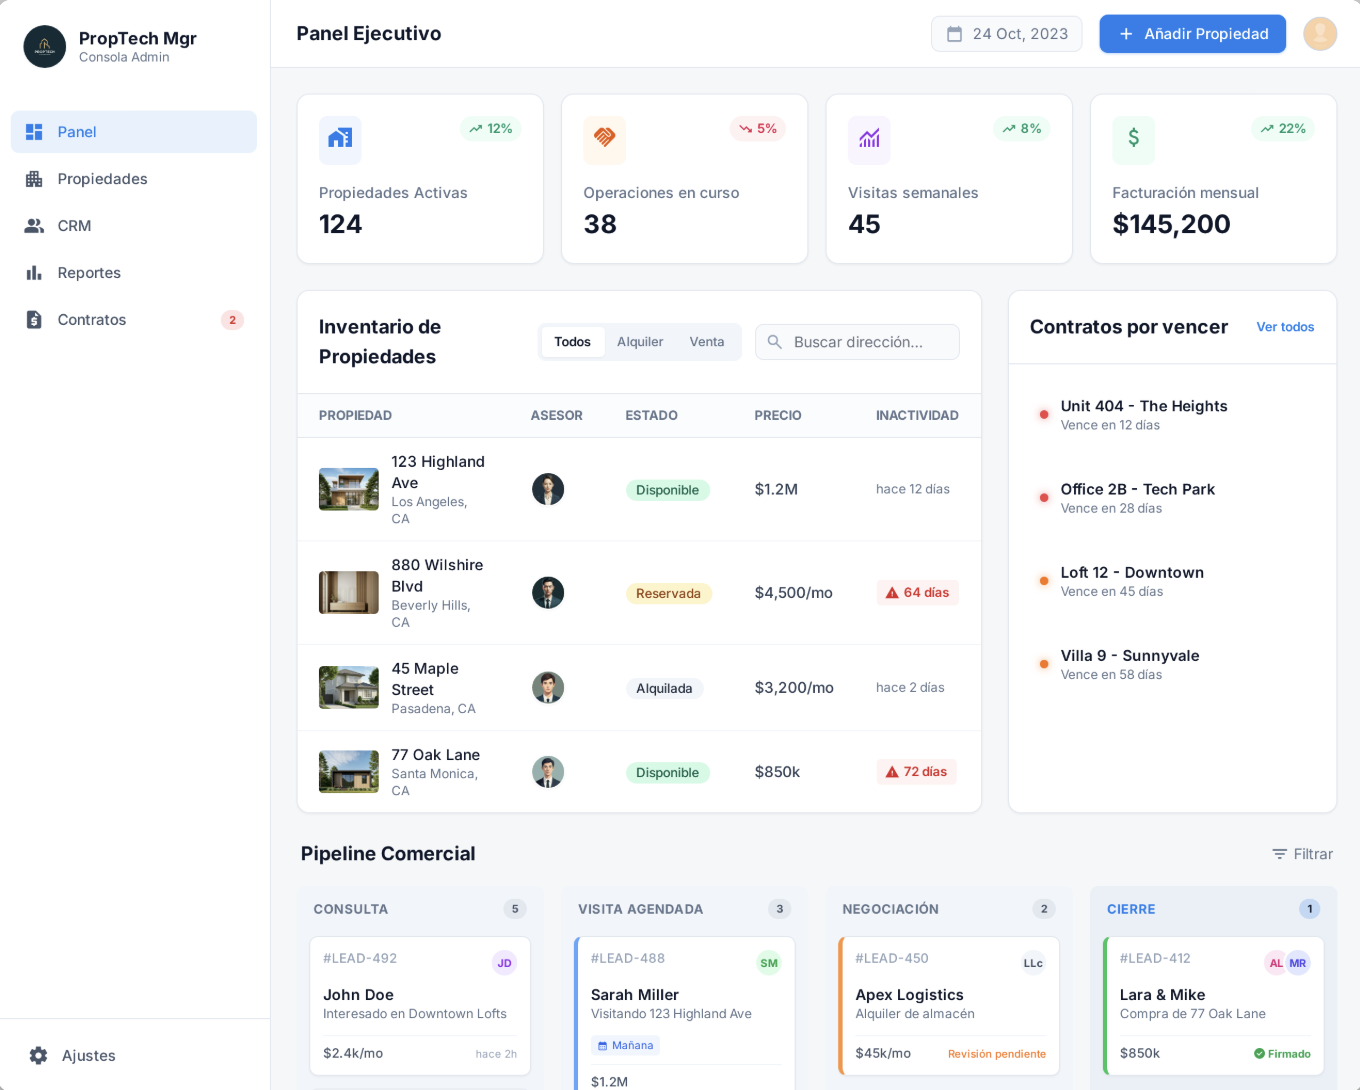
Task: Go to Contratos in sidebar
Action: coord(92,320)
